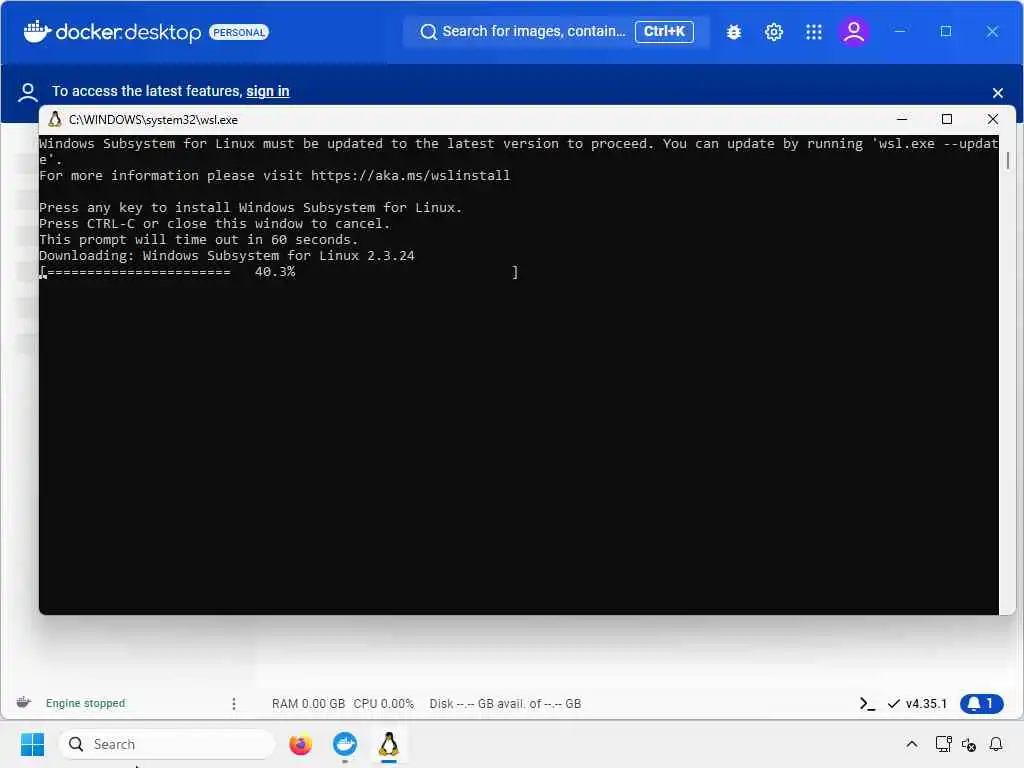
Task: Click the PERSONAL plan badge
Action: tap(239, 32)
